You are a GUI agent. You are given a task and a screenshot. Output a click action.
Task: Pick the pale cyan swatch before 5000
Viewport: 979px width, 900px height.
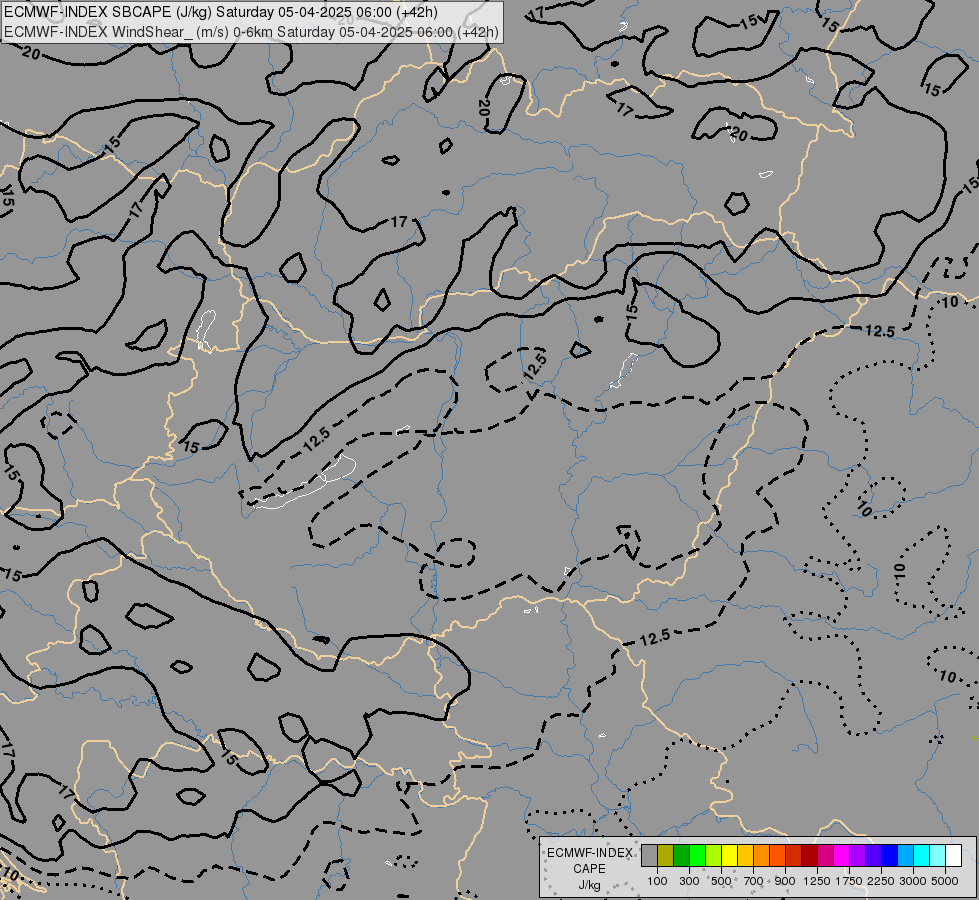[x=938, y=856]
